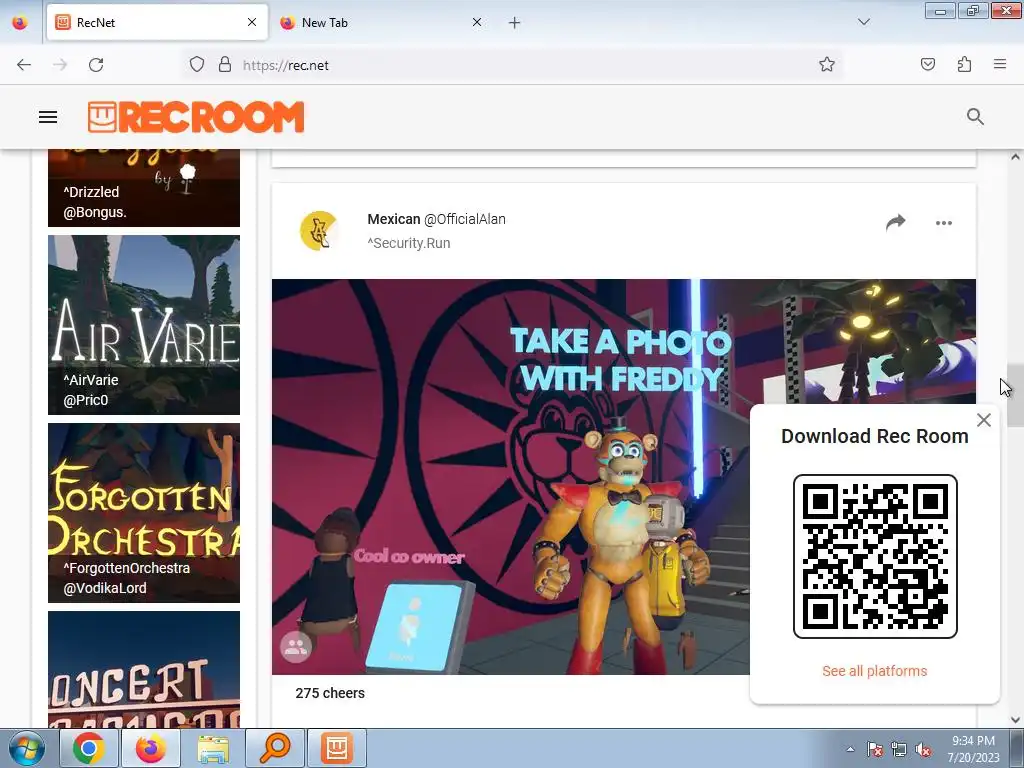
Task: Click the page scrollbar up arrow
Action: (1015, 157)
